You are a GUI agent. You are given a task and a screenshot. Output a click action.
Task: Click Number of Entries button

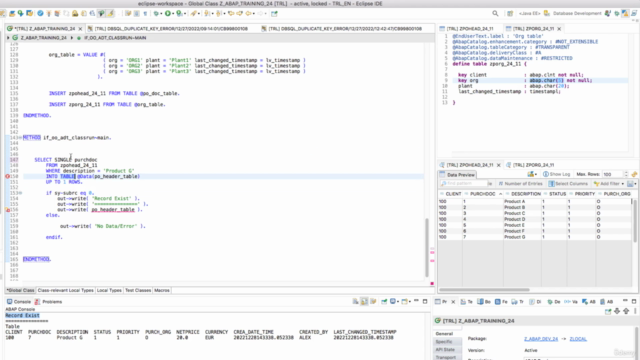point(521,184)
